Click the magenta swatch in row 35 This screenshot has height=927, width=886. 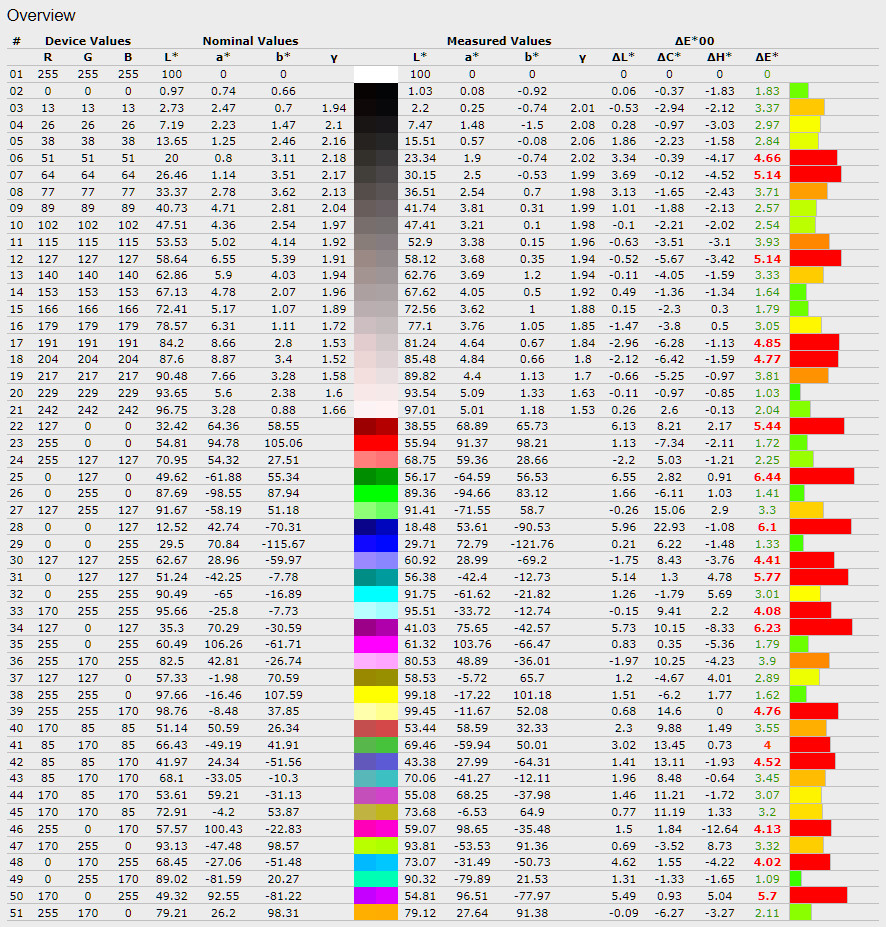[x=375, y=644]
